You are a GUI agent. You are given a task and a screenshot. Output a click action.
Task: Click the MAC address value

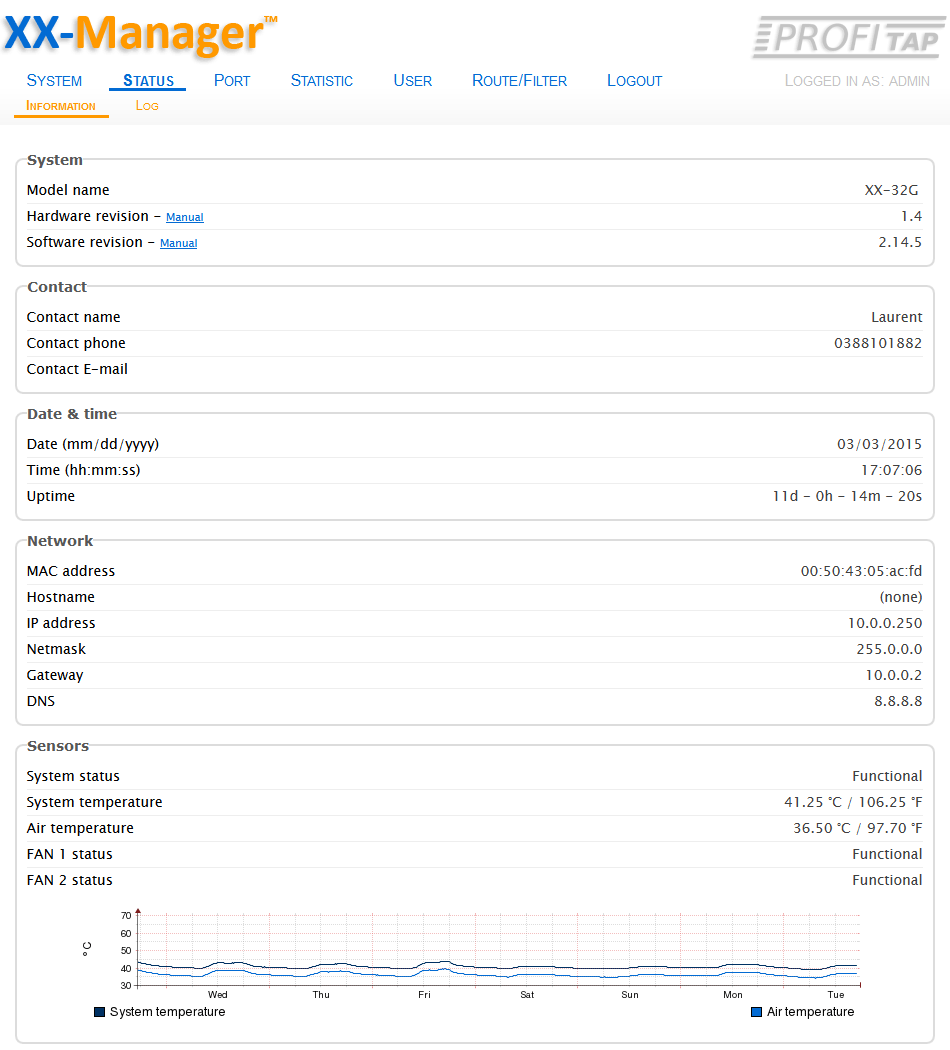click(x=861, y=571)
